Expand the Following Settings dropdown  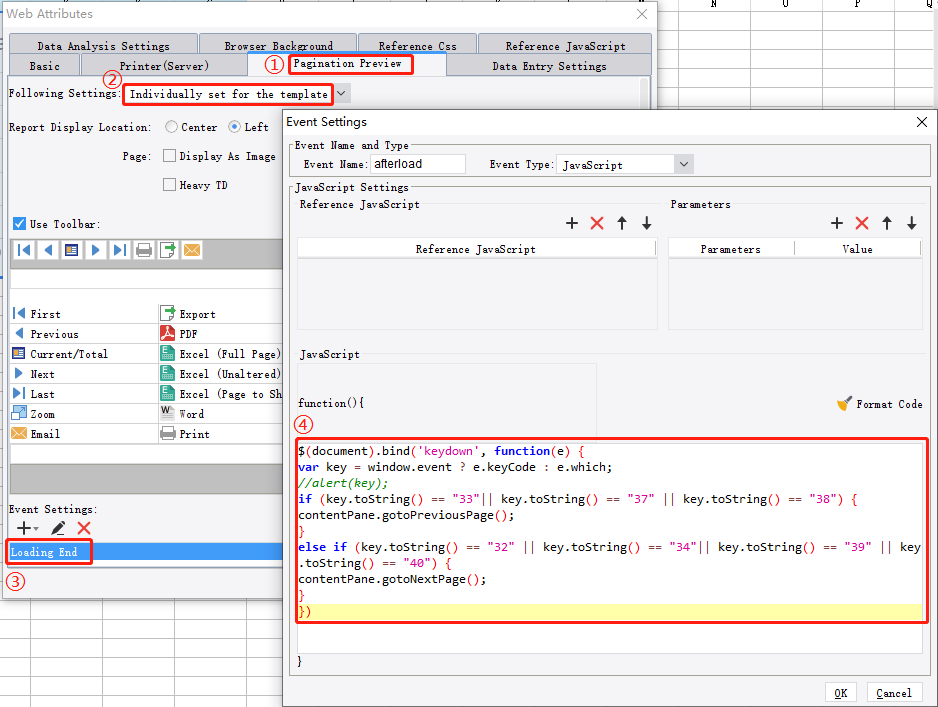[x=342, y=93]
